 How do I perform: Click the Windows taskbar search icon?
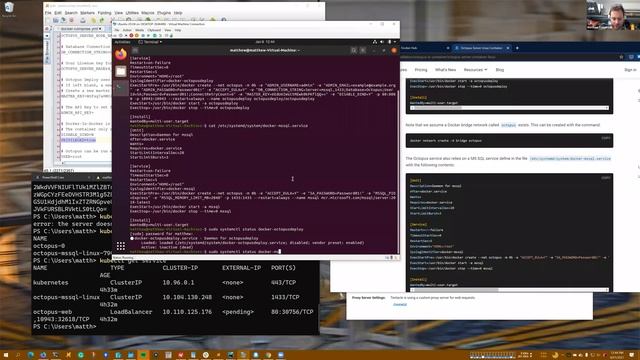pyautogui.click(x=18, y=355)
